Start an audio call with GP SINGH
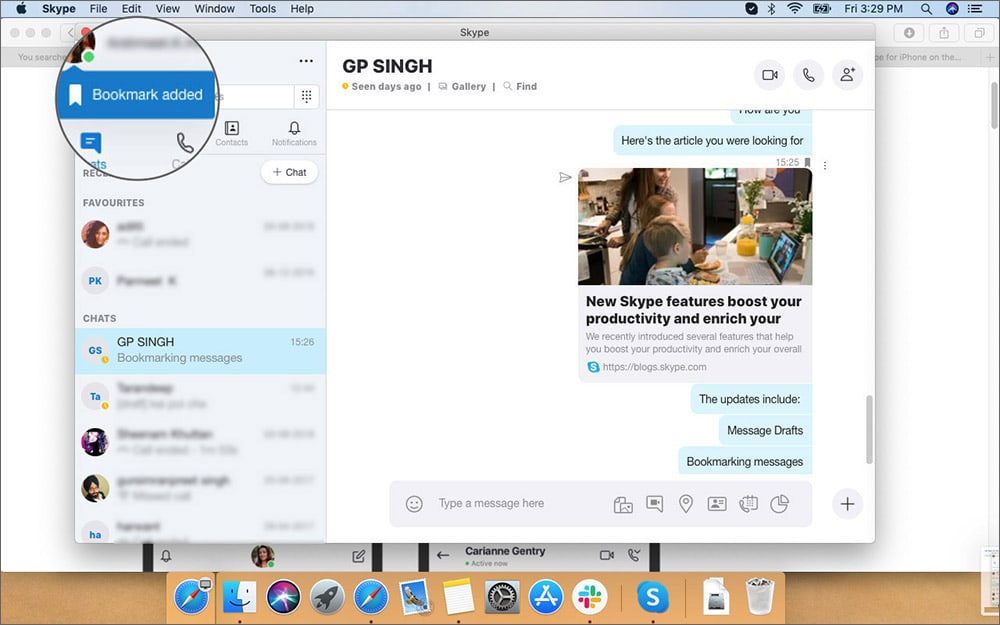1000x625 pixels. pos(808,74)
